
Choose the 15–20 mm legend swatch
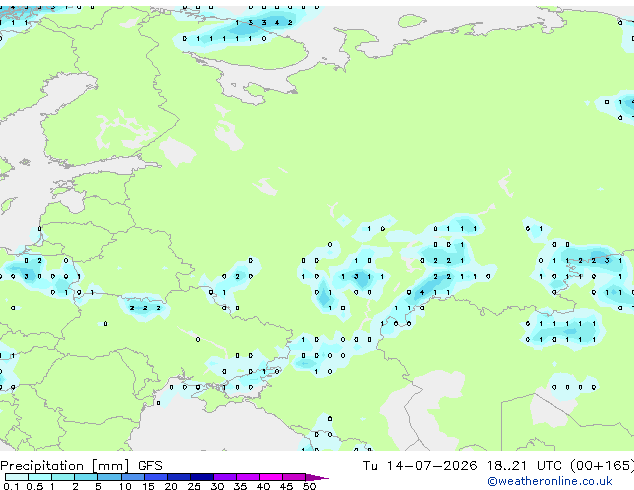155,477
